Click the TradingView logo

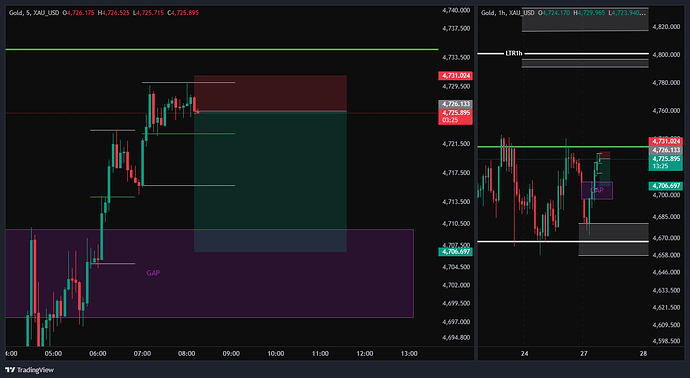[x=29, y=370]
